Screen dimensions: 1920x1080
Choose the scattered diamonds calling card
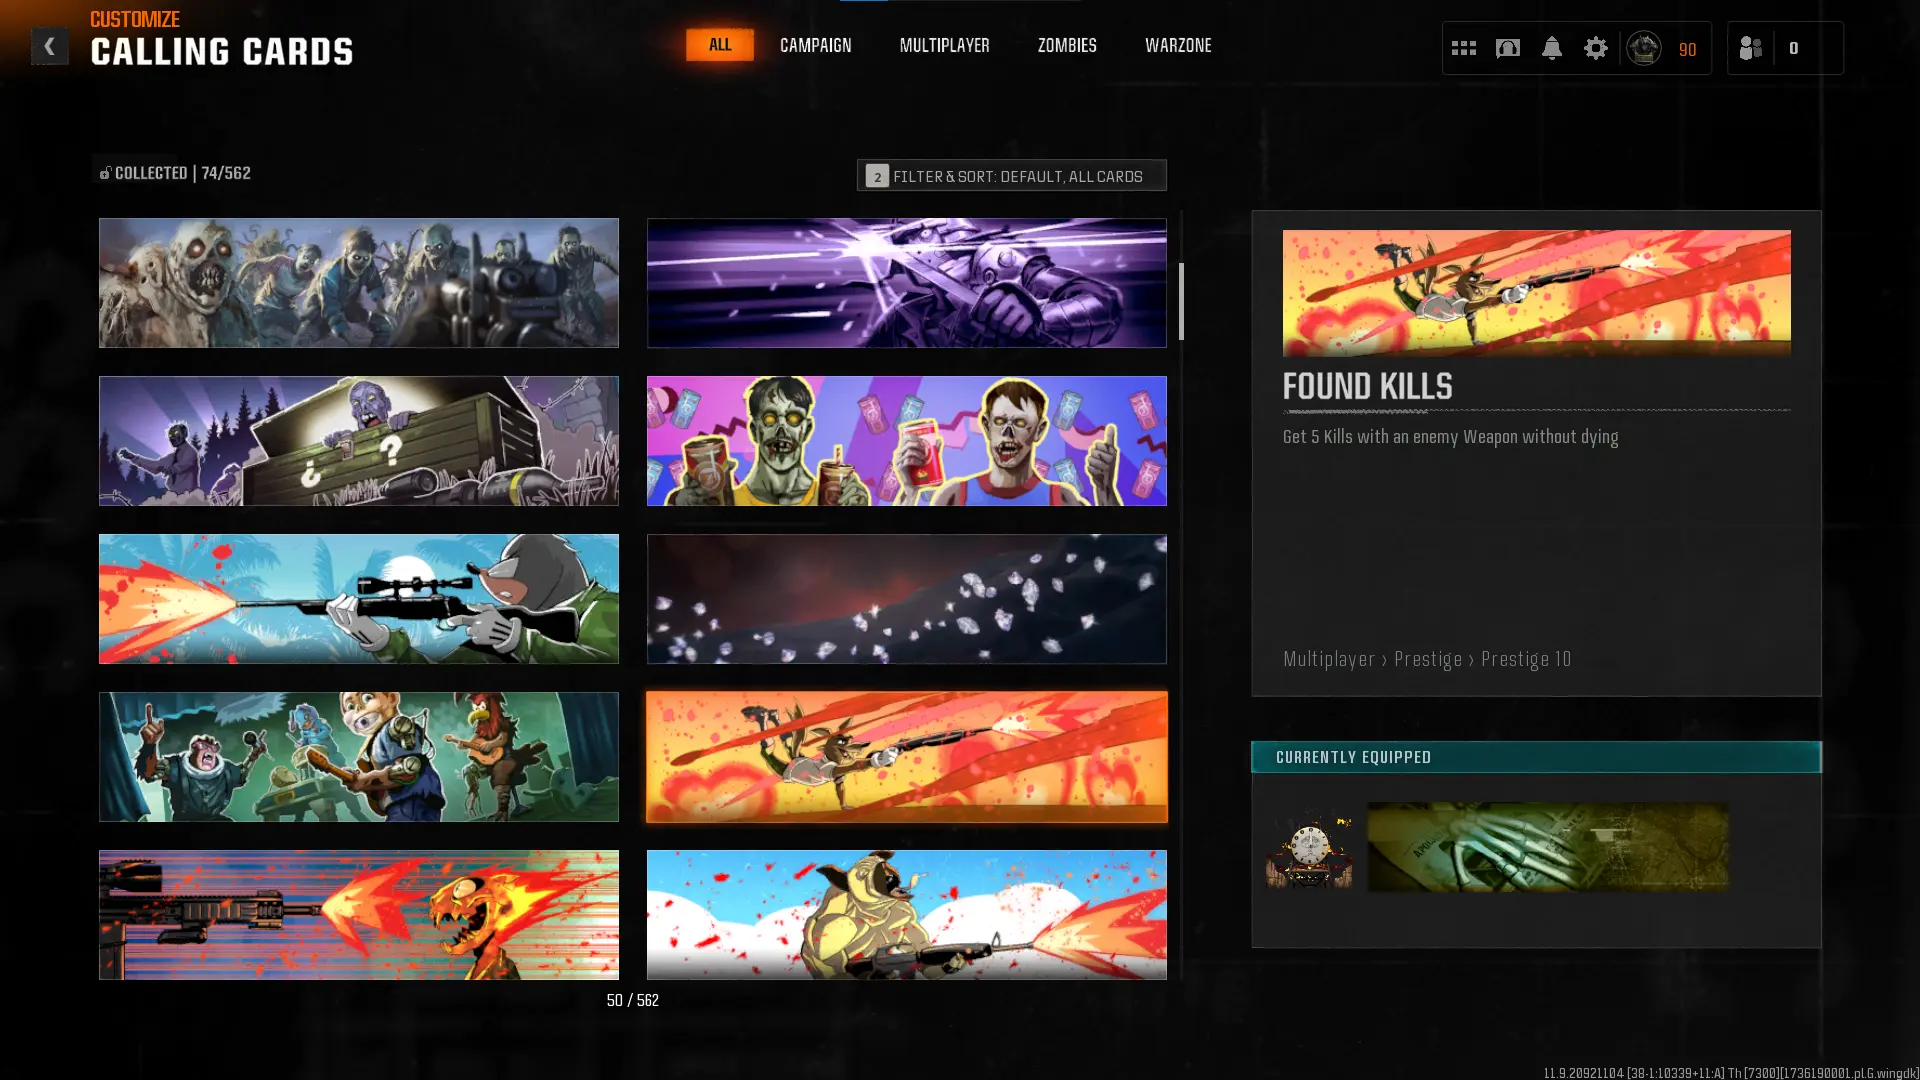click(x=906, y=599)
